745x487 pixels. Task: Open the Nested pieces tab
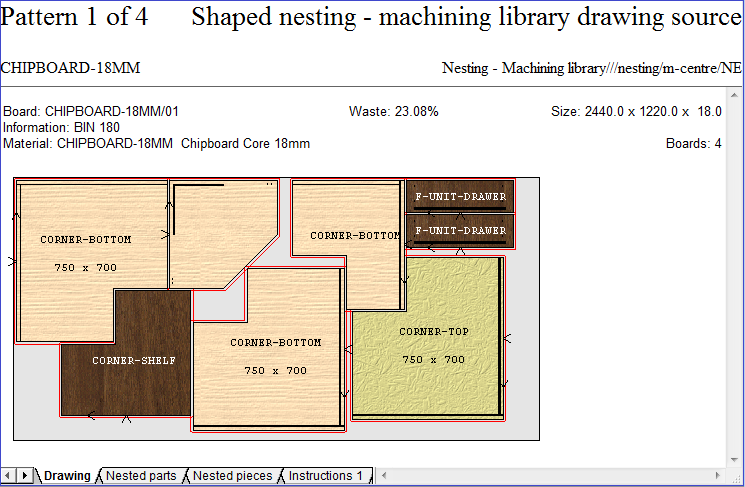coord(231,476)
